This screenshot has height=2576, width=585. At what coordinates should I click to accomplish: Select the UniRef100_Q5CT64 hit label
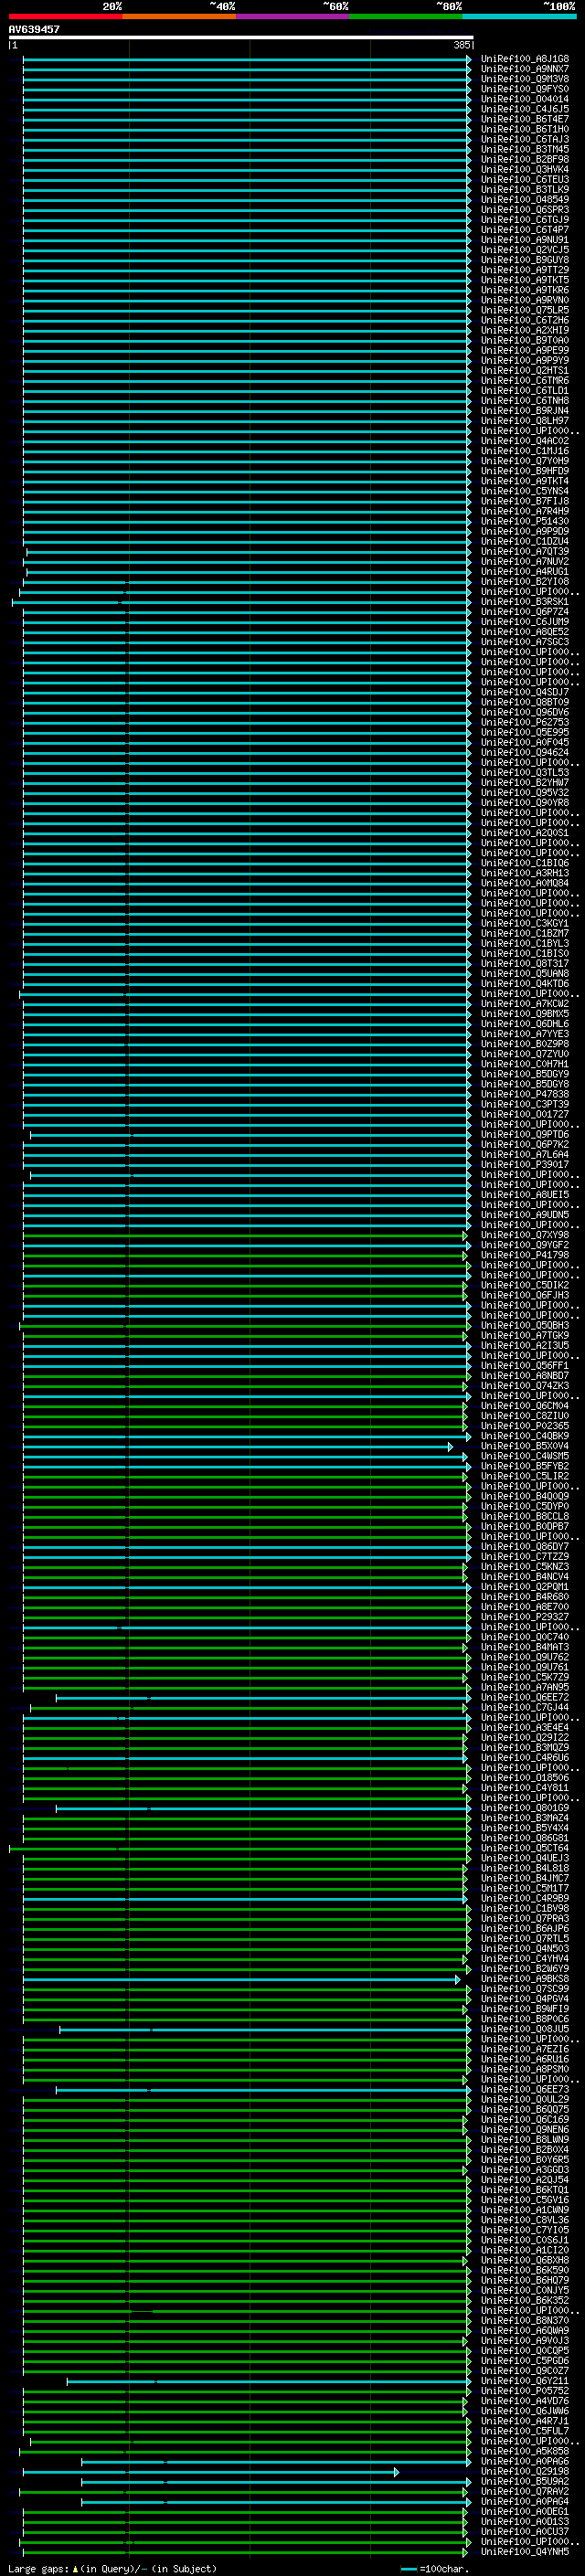(x=525, y=1848)
